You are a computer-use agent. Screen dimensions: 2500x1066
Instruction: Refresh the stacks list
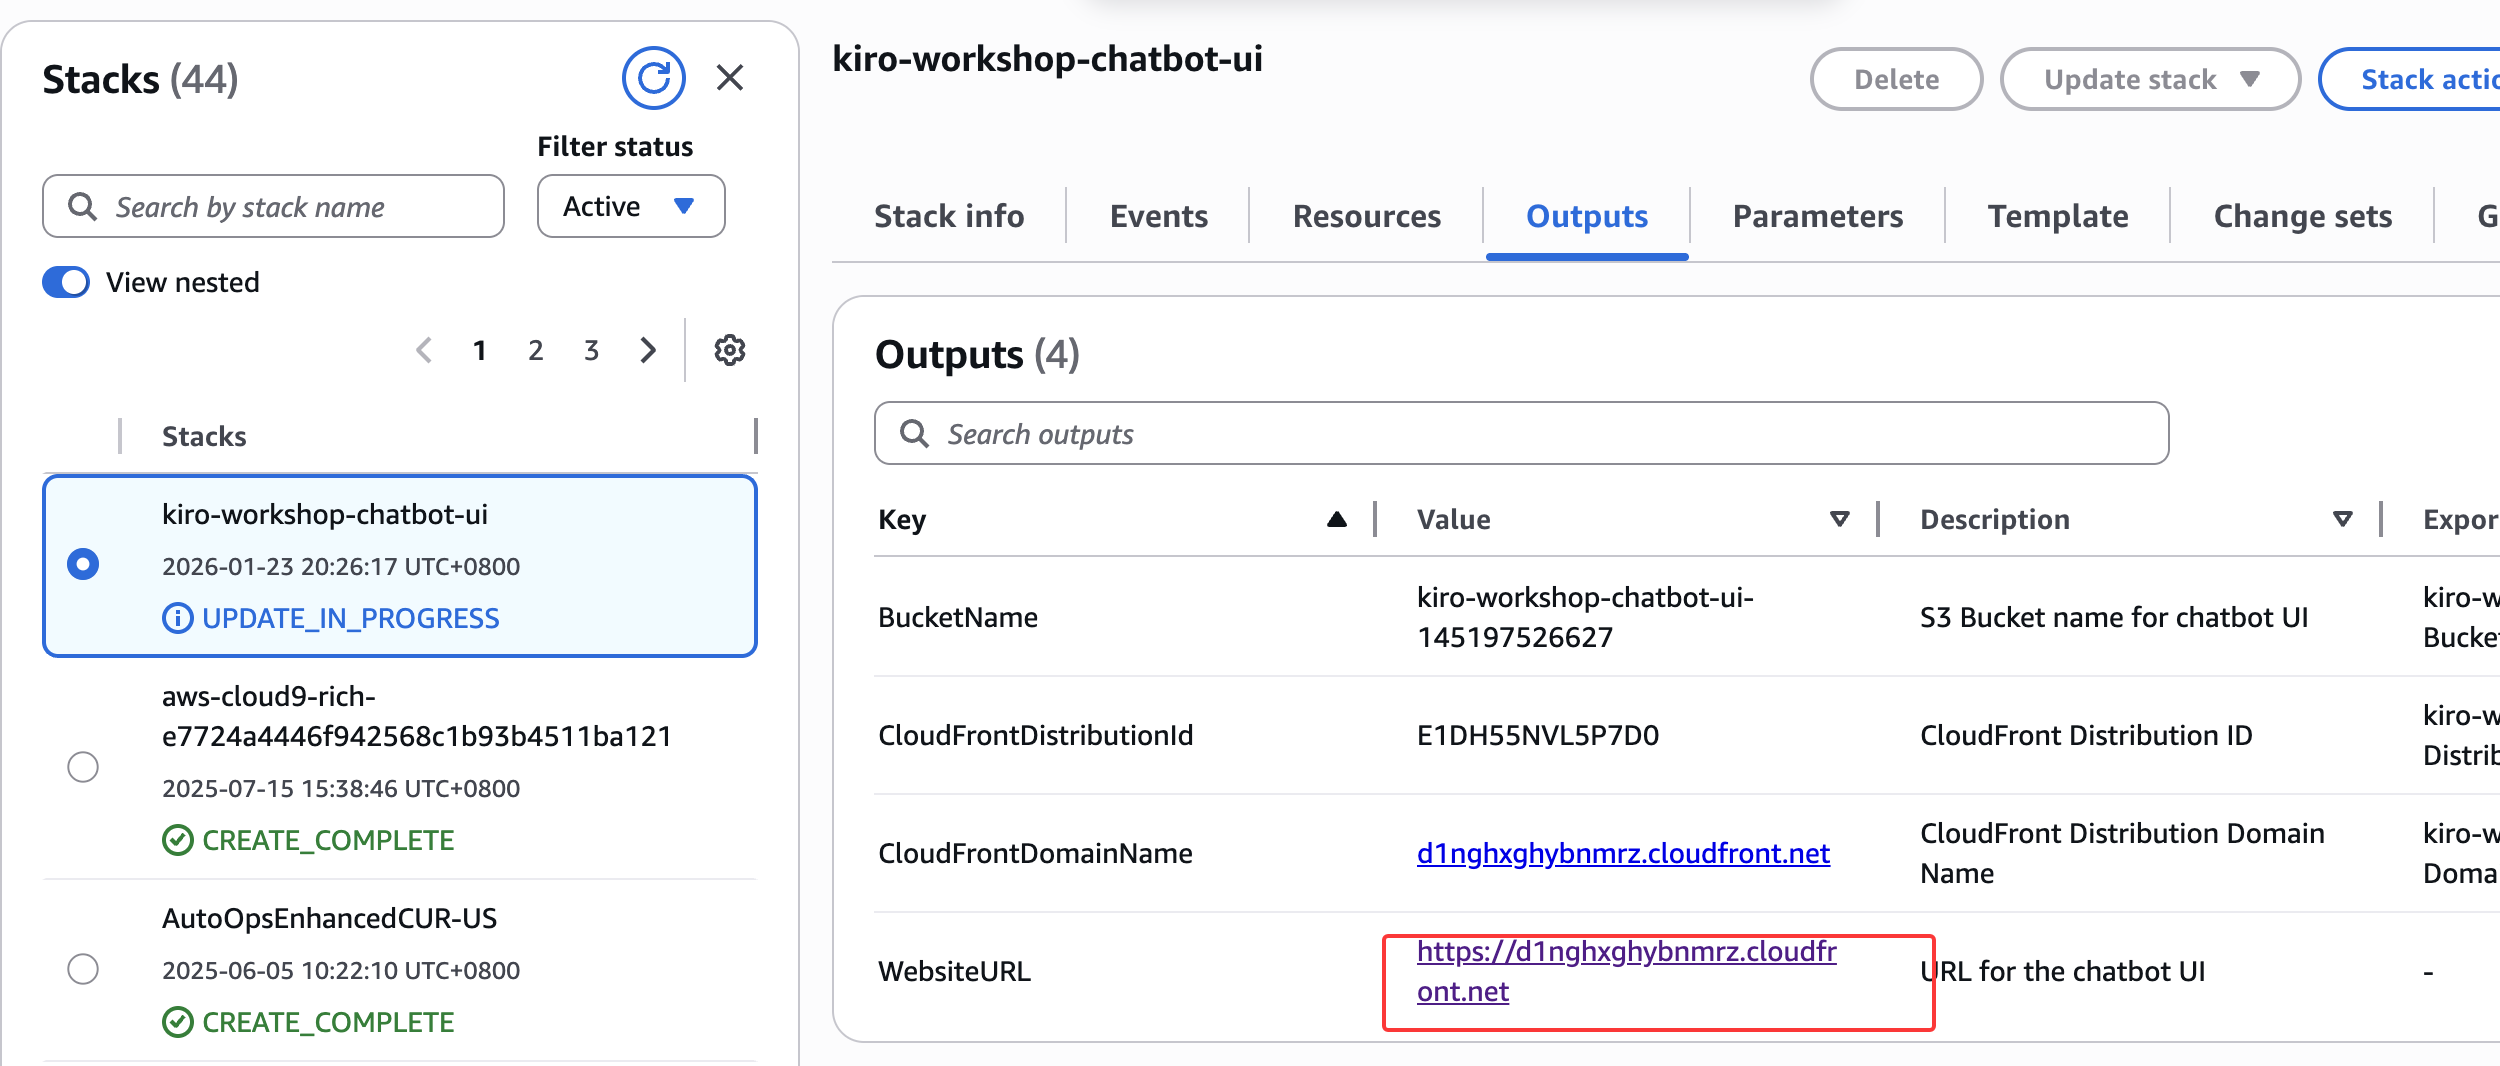coord(653,78)
